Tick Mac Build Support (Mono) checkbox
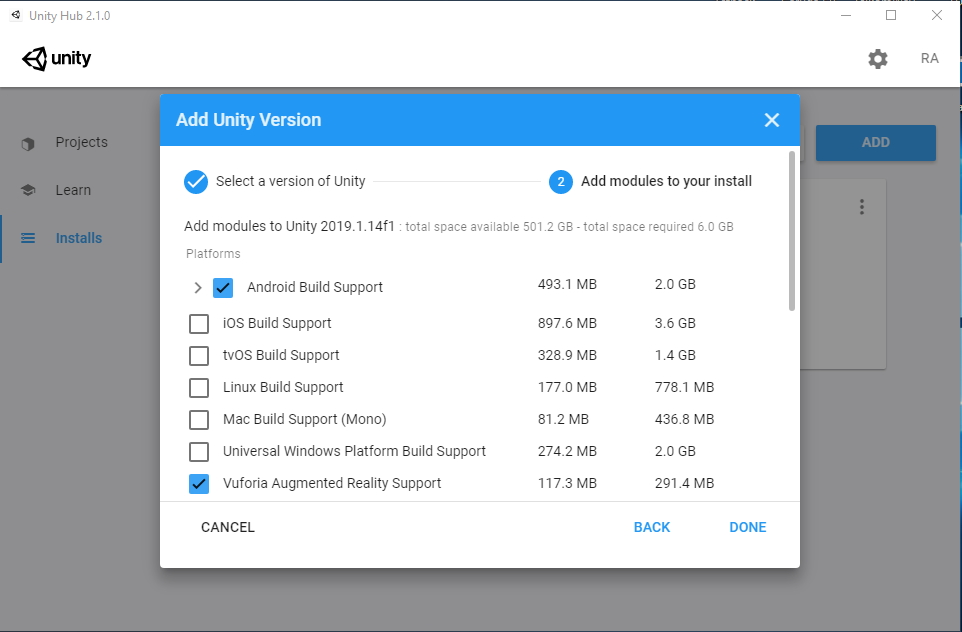Screen dimensions: 962x632 coord(199,419)
